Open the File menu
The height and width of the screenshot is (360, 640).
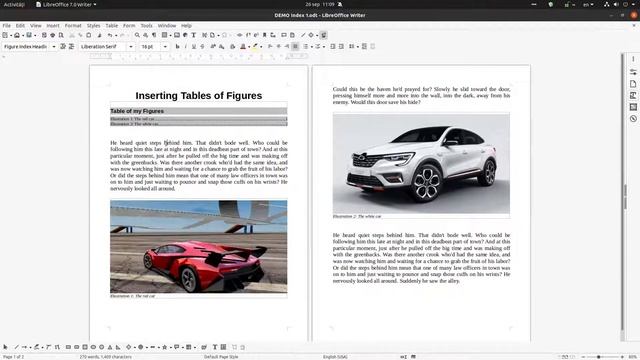point(7,25)
